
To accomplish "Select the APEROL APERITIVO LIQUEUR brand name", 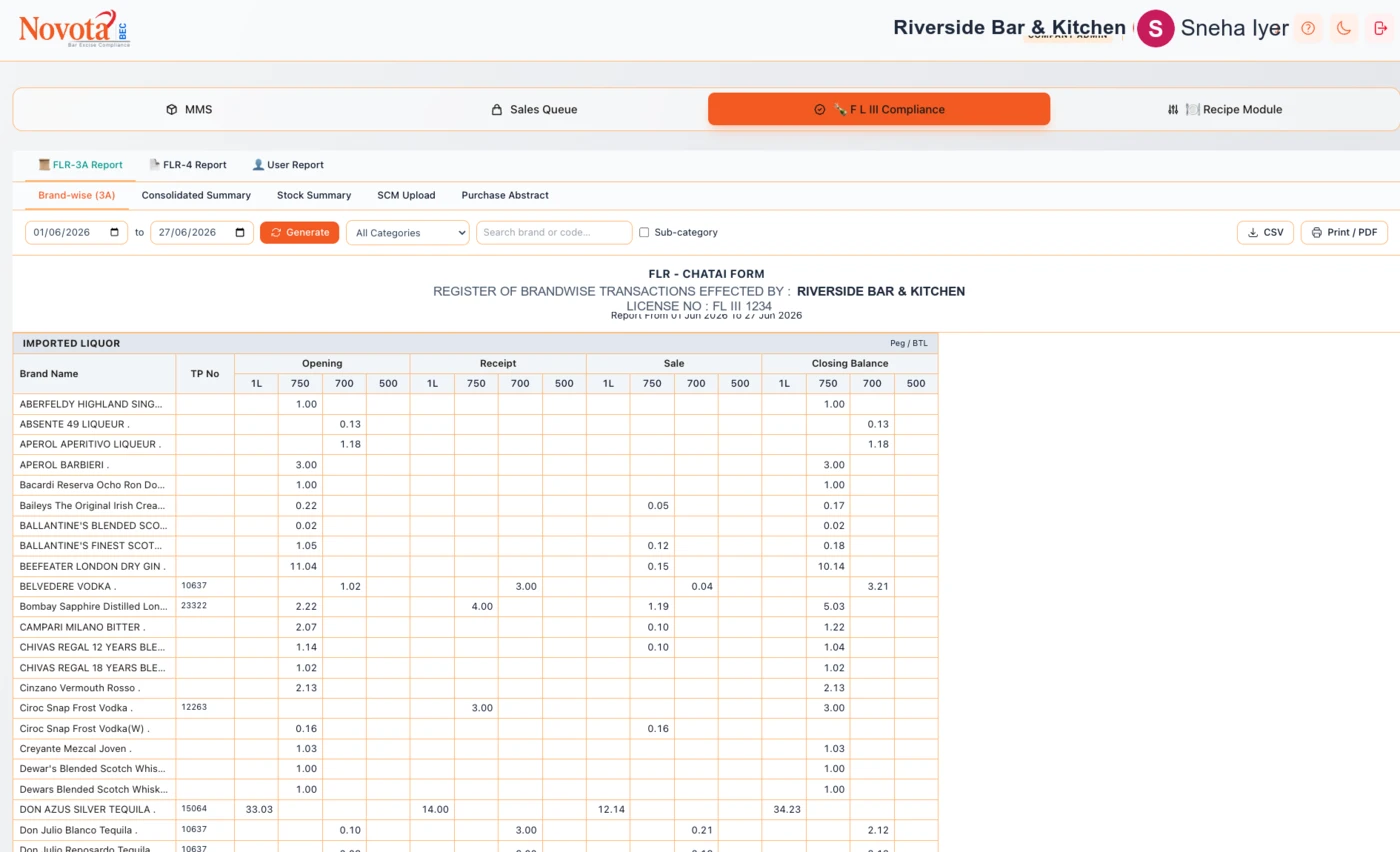I will click(90, 444).
